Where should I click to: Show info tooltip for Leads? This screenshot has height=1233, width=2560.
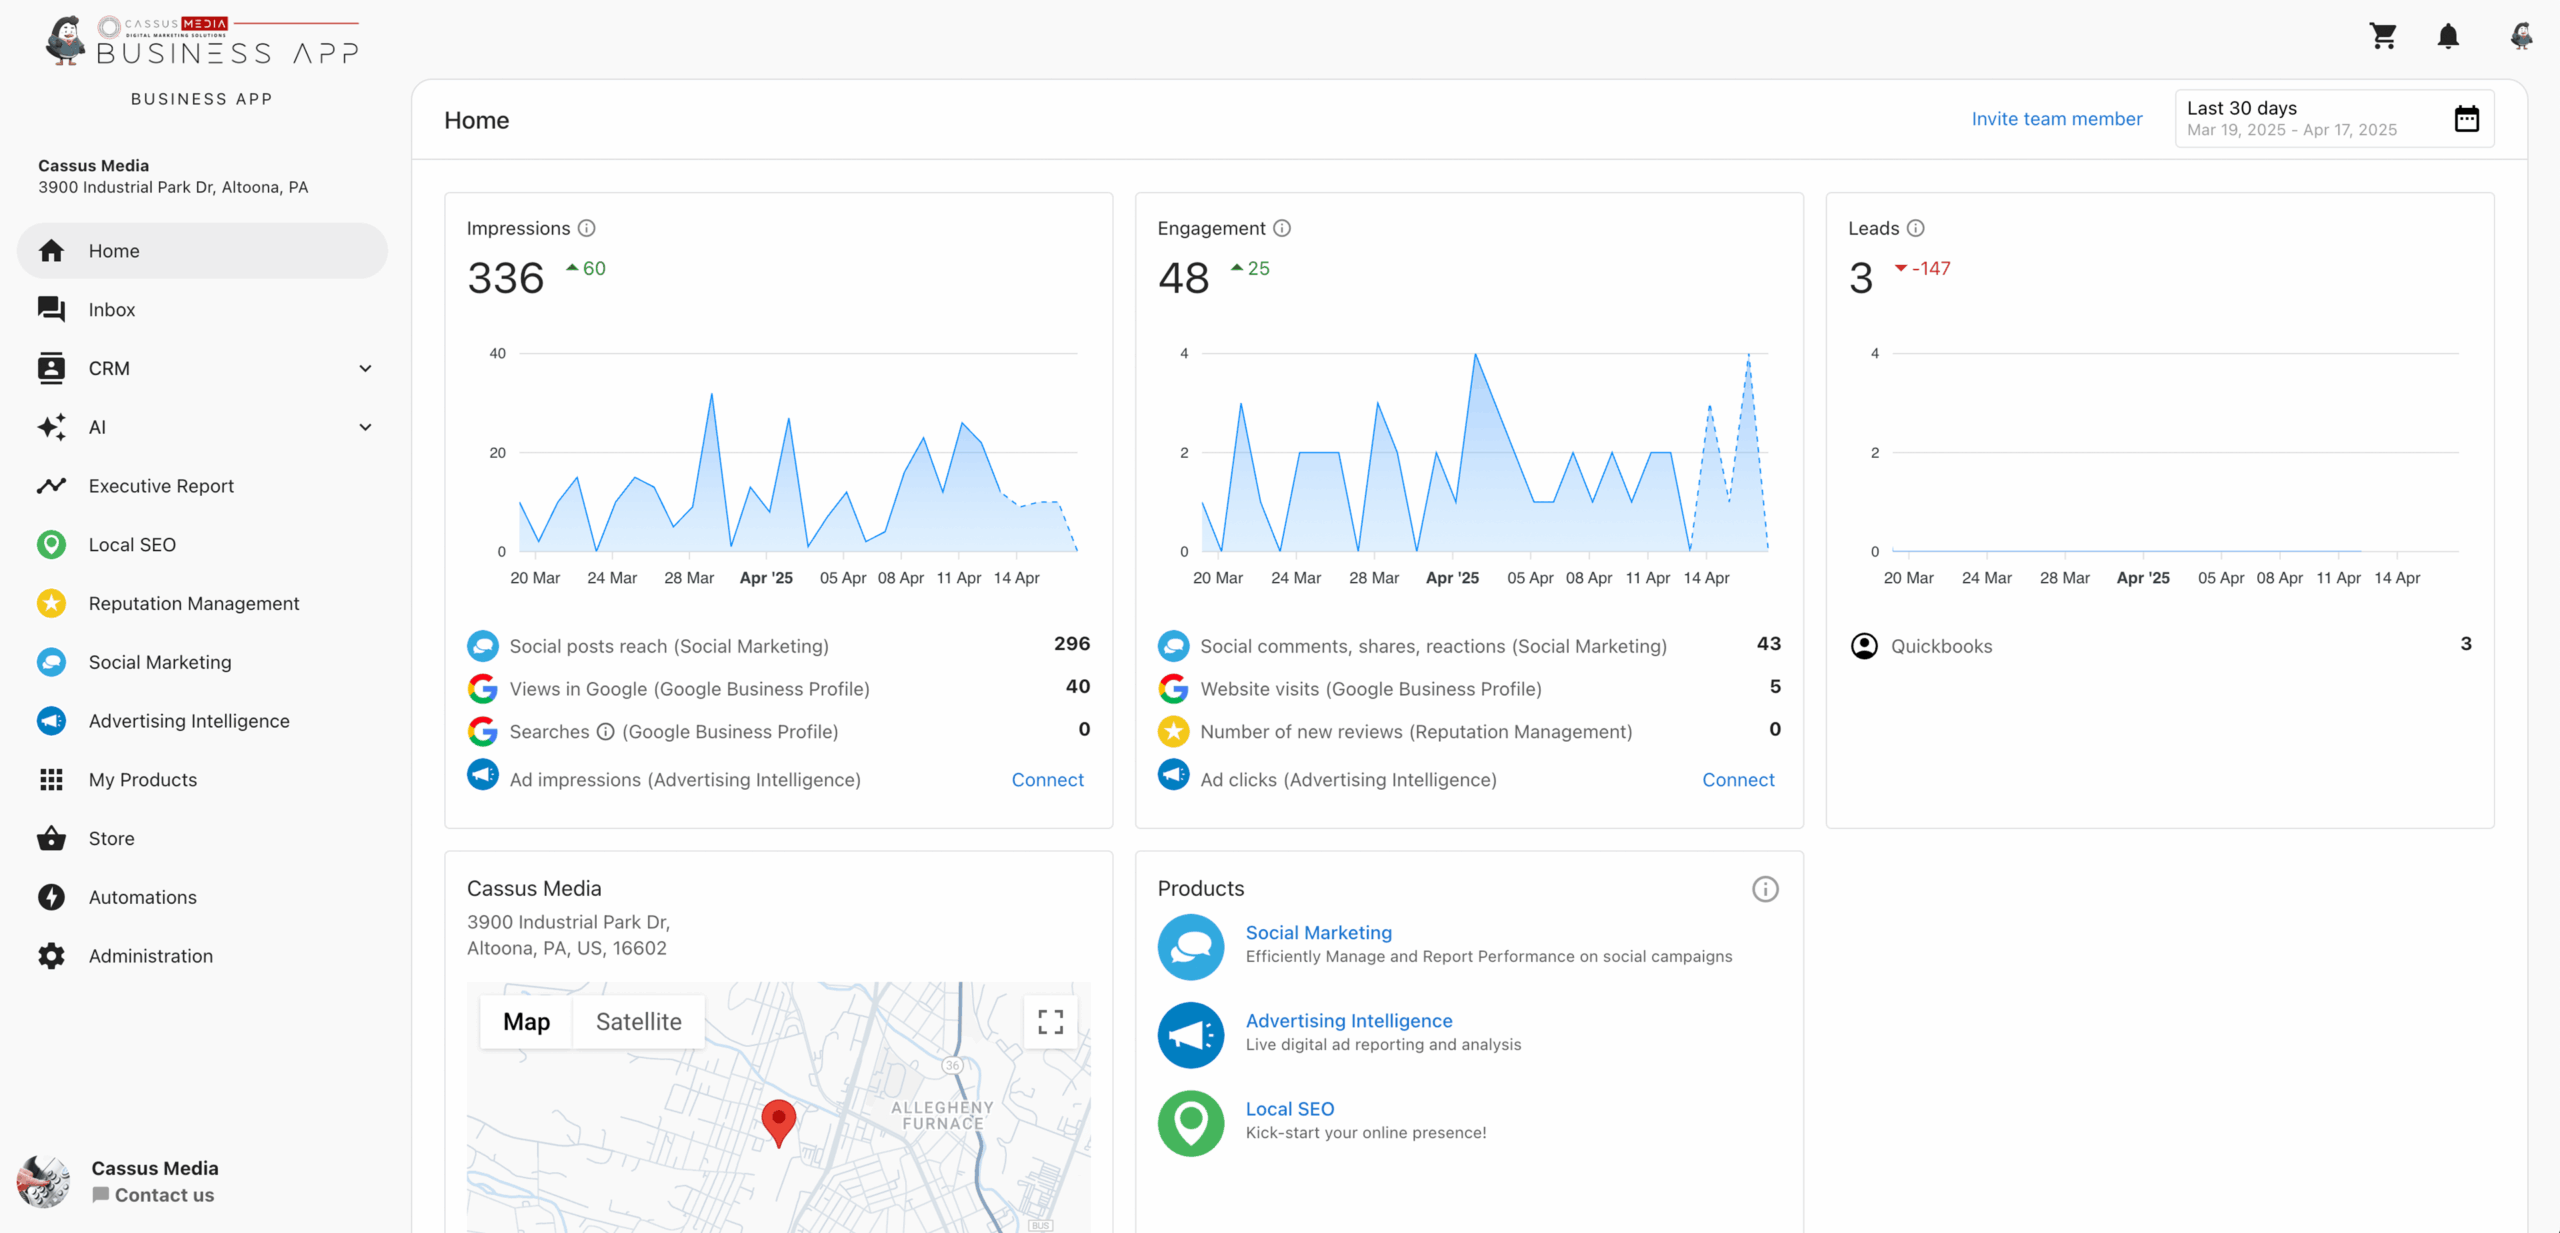pos(1915,228)
